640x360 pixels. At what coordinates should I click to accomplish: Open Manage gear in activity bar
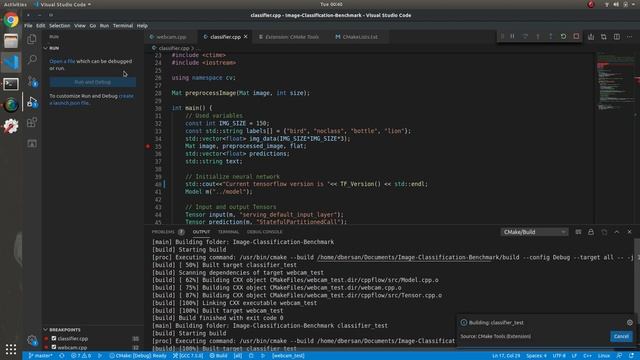click(32, 340)
